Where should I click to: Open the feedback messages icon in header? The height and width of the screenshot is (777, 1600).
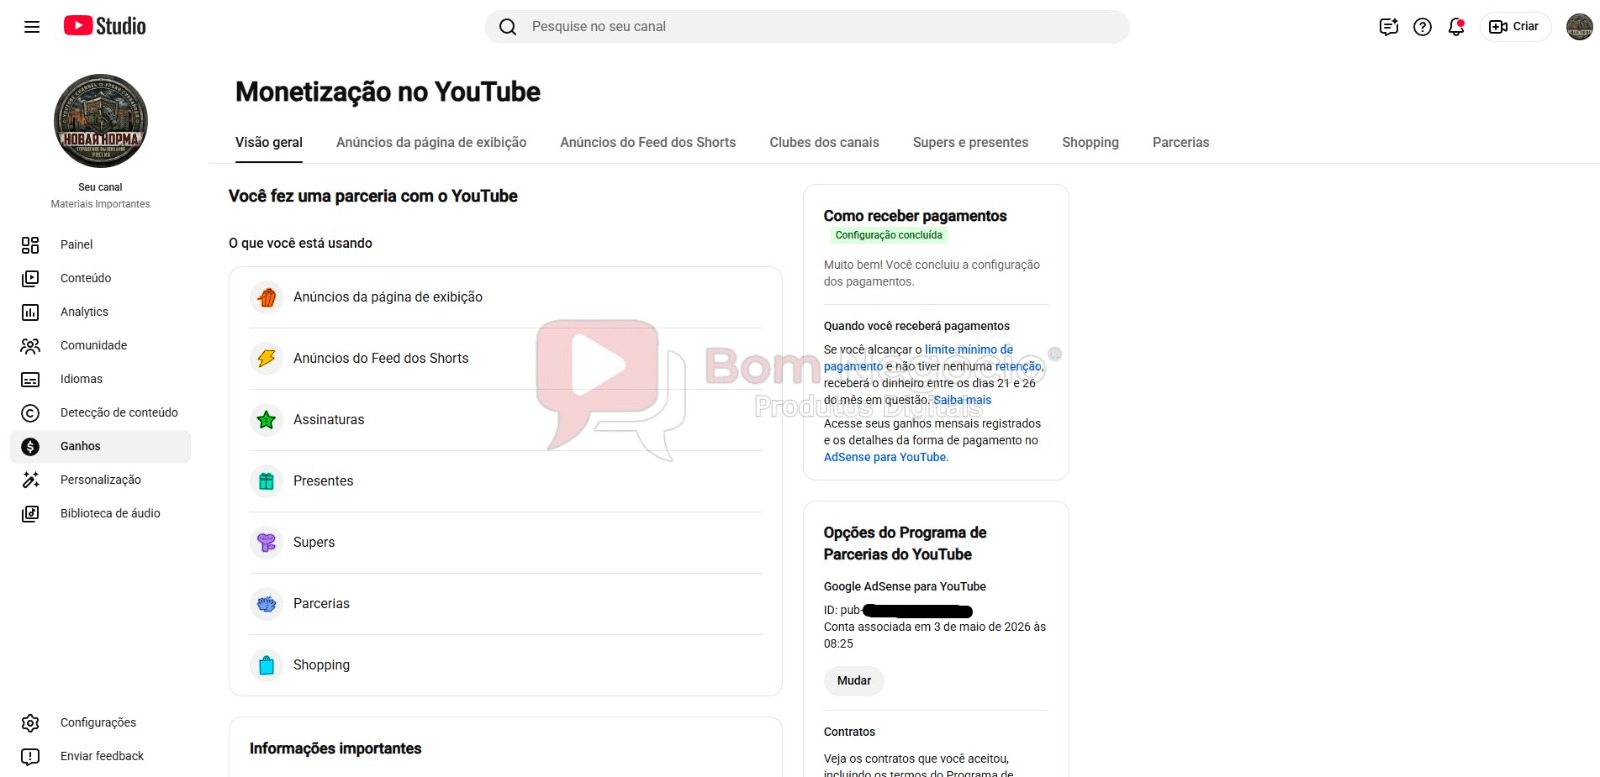pyautogui.click(x=1388, y=27)
